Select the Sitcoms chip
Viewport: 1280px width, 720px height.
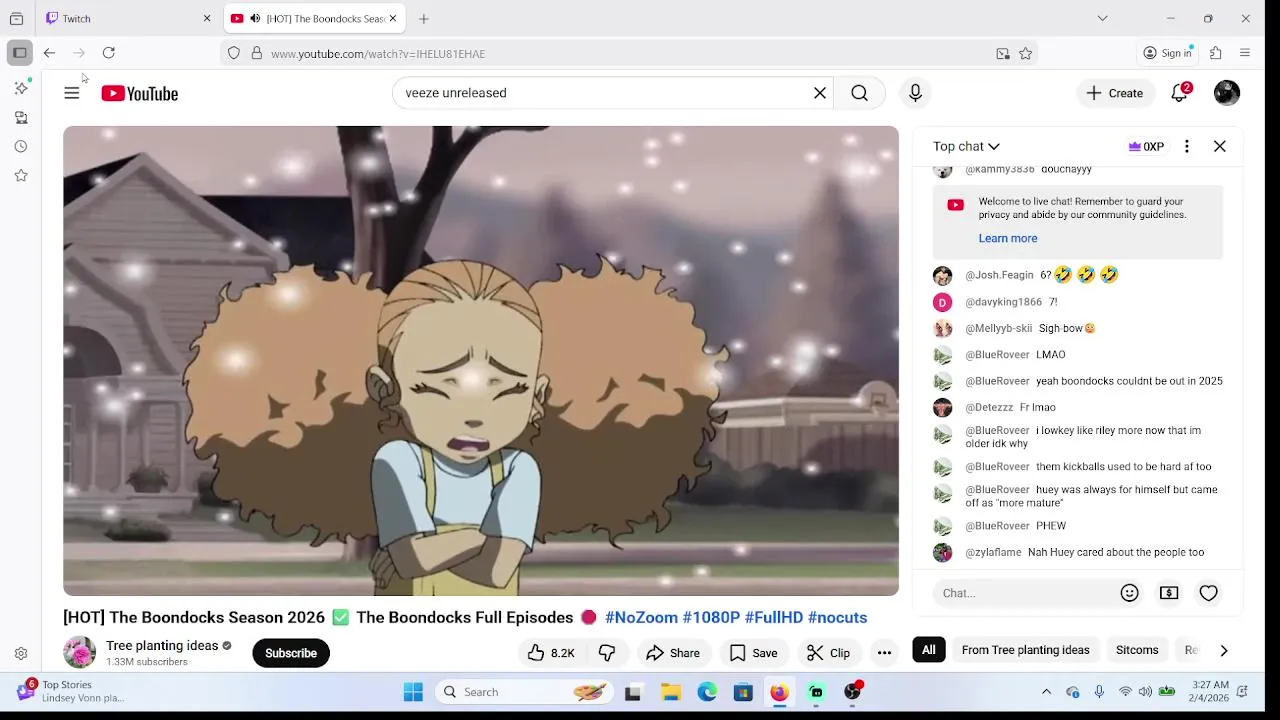1137,650
